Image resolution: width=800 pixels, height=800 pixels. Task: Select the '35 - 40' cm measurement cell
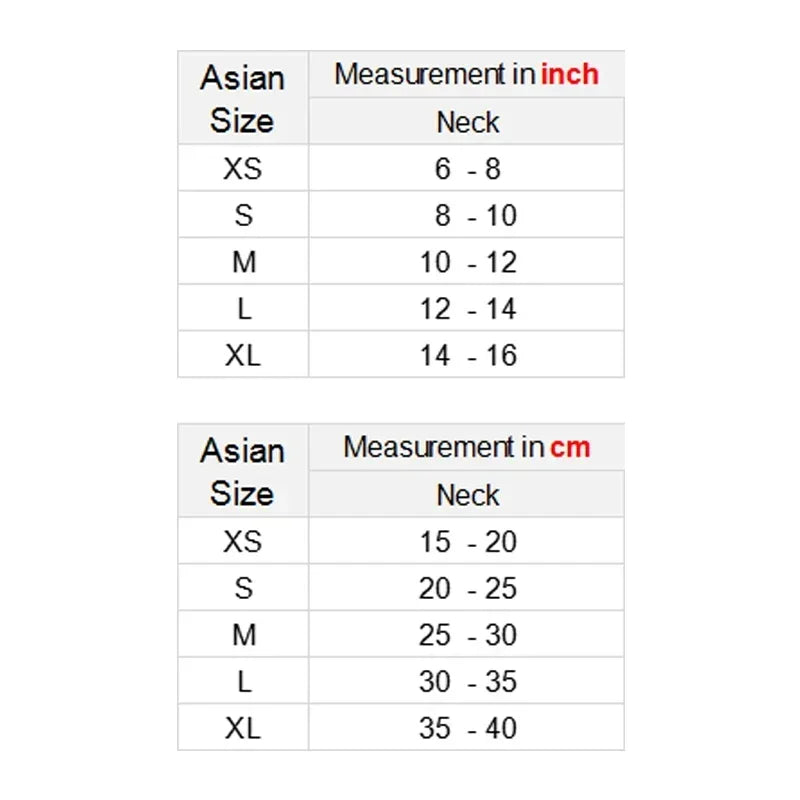467,727
